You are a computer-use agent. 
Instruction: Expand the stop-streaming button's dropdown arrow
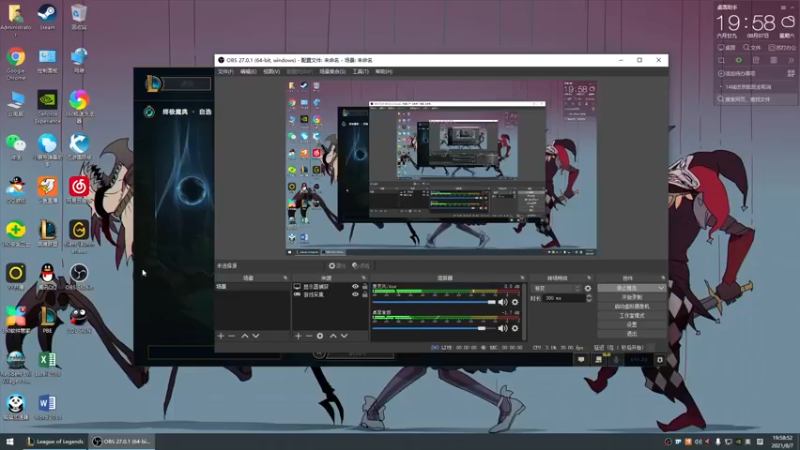click(661, 288)
